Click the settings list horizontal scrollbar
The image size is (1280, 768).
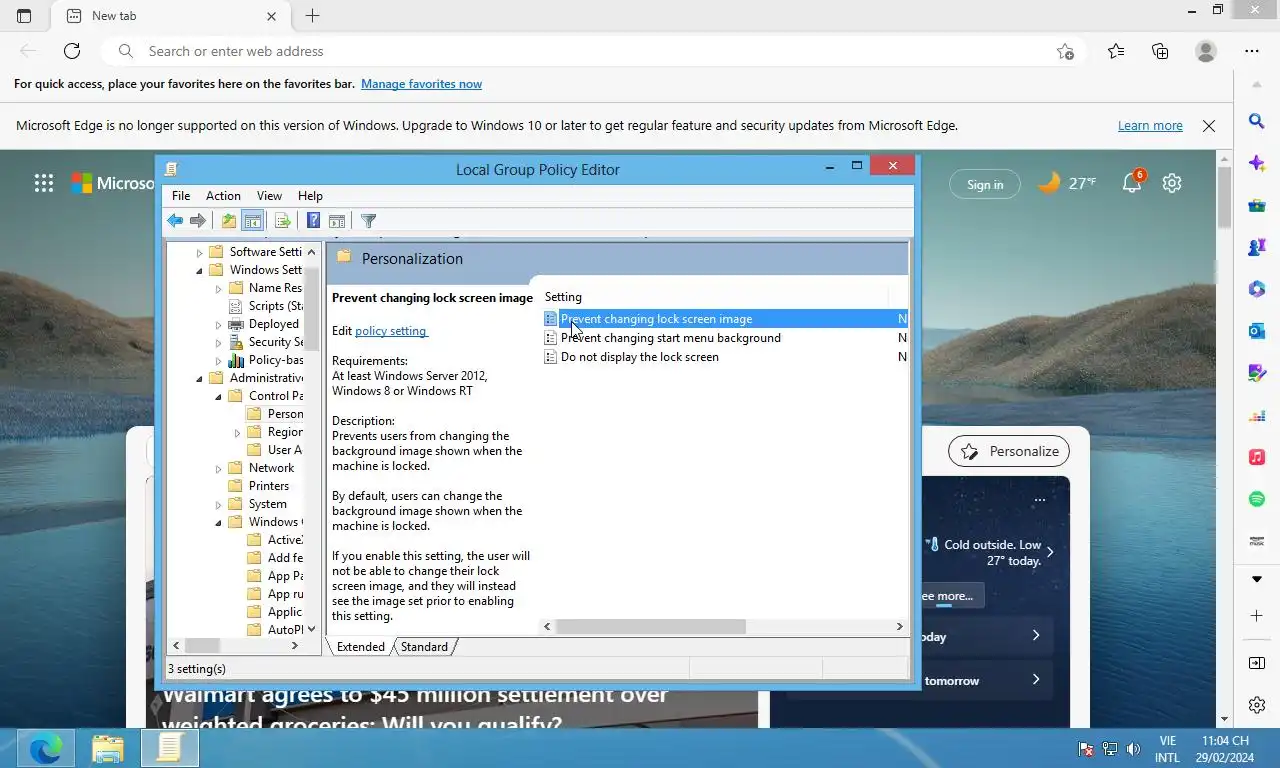click(651, 626)
